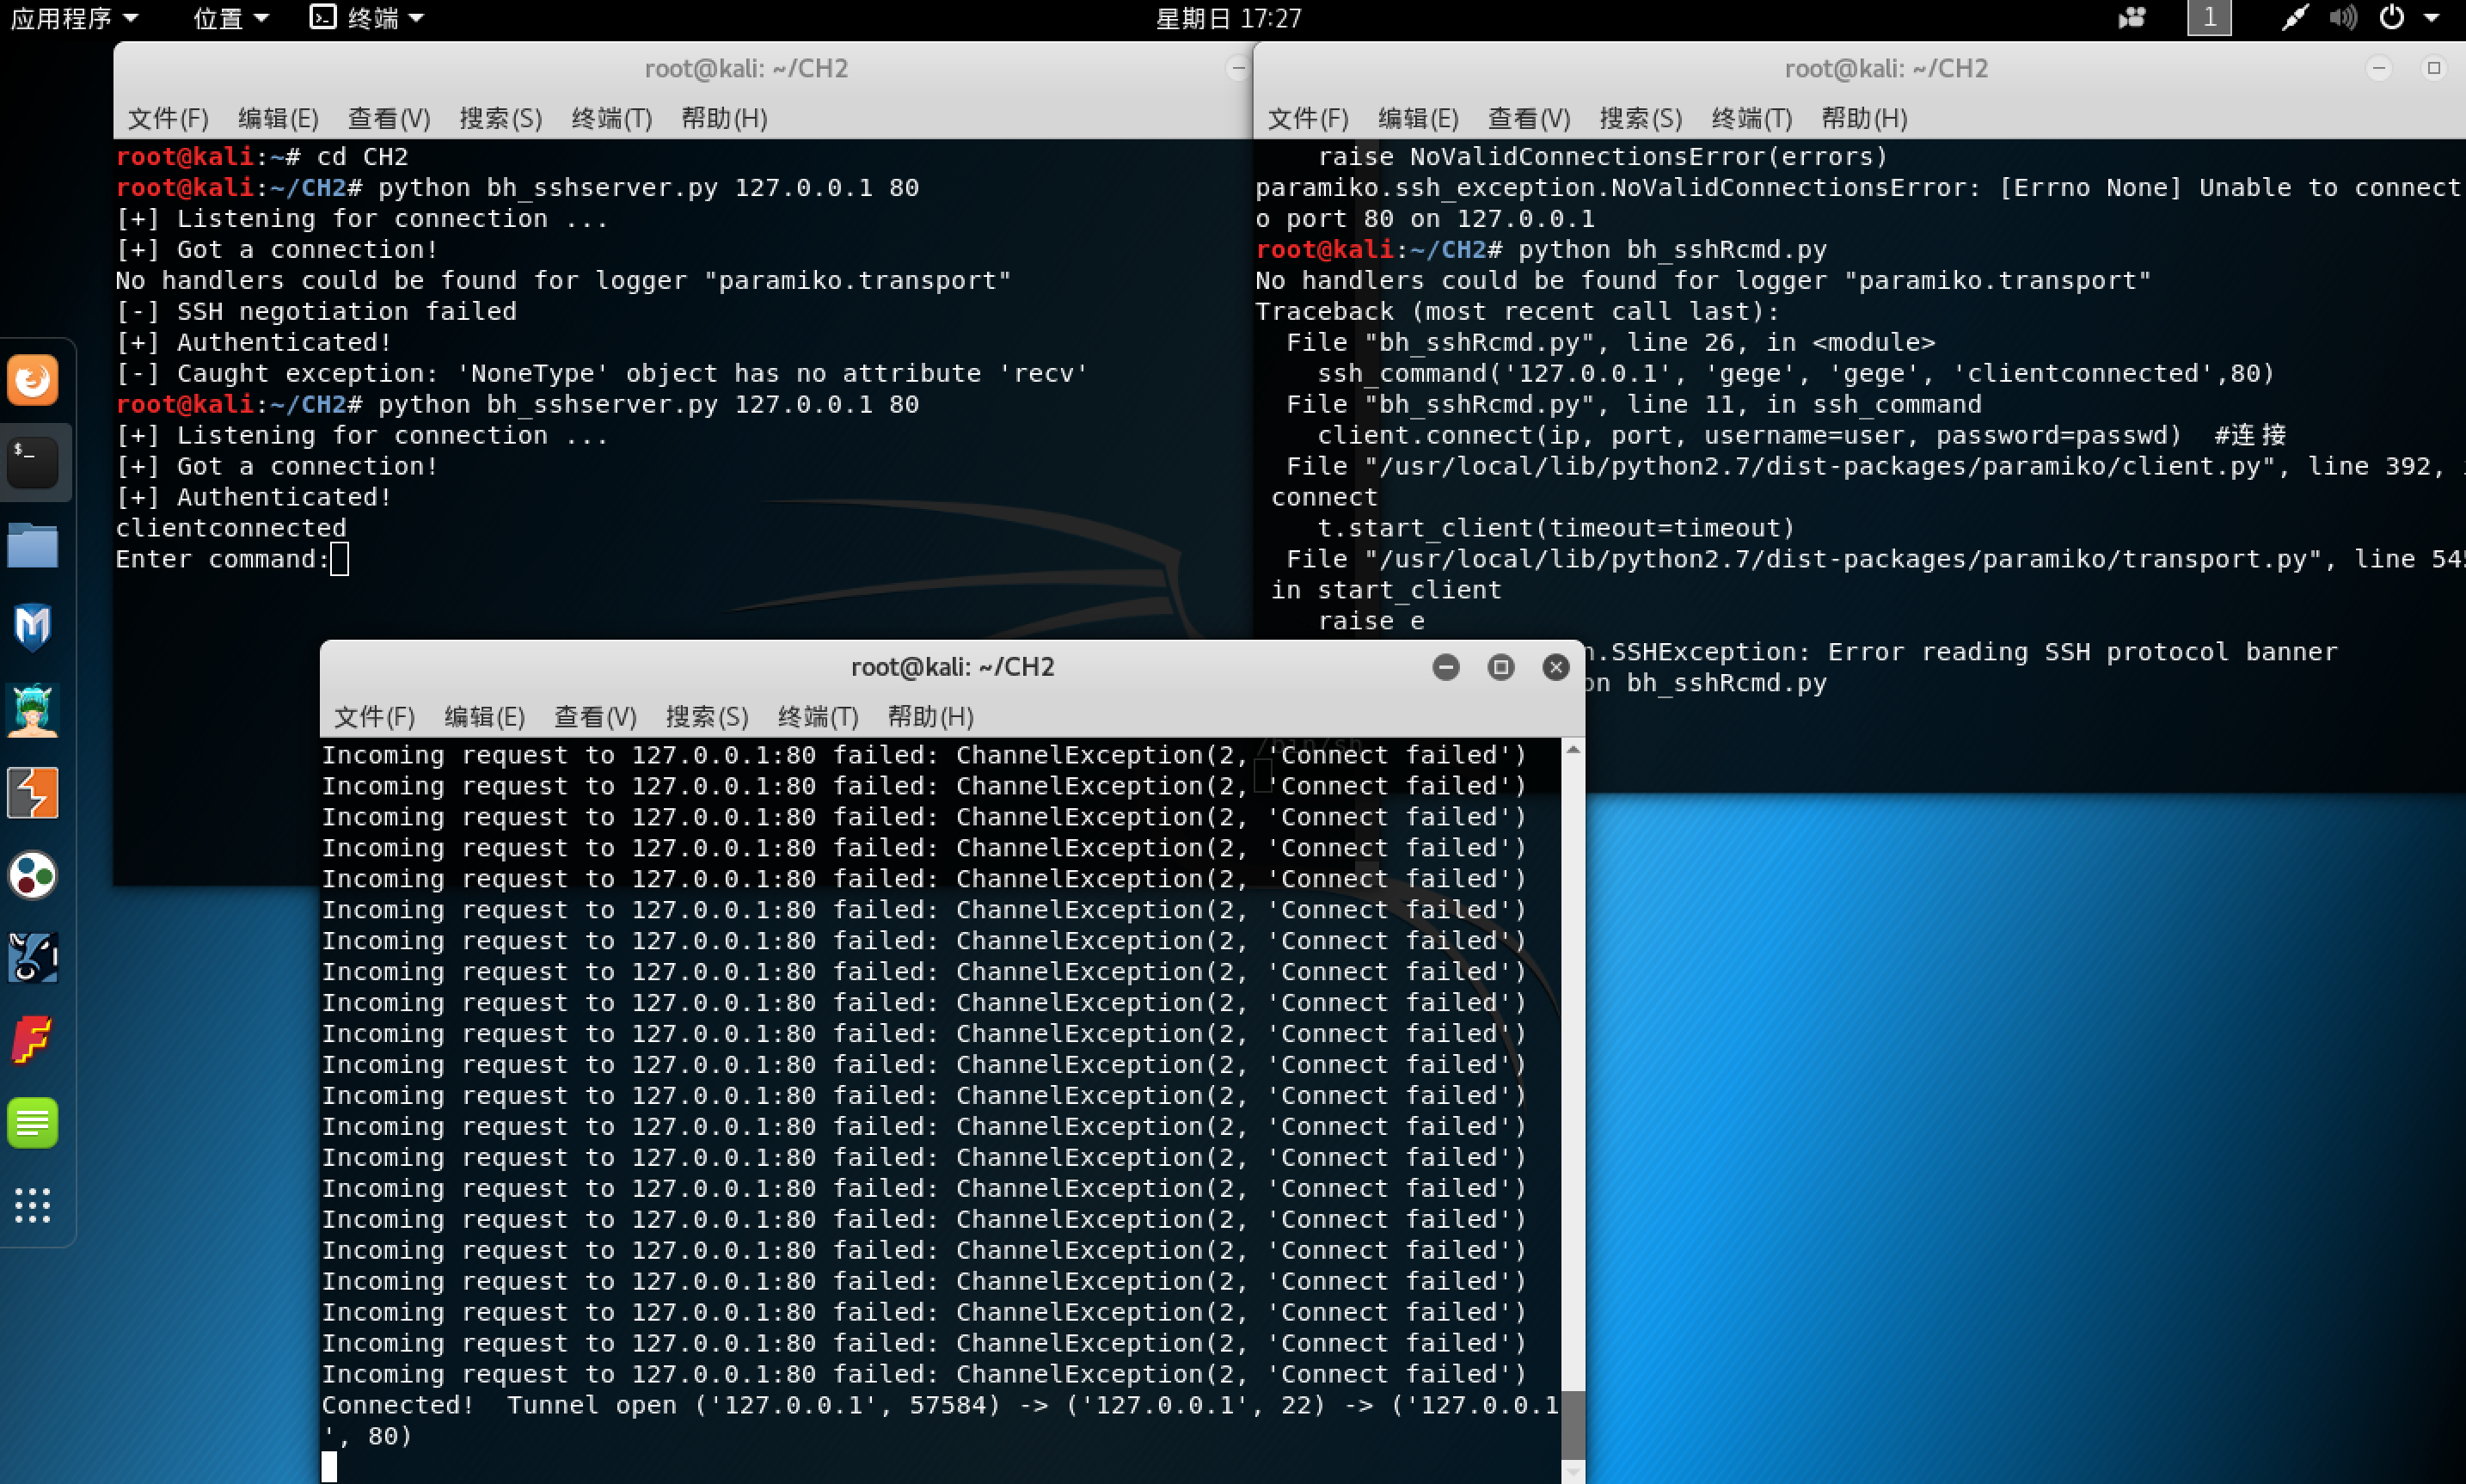Launch Maltego from the dock

coord(33,875)
